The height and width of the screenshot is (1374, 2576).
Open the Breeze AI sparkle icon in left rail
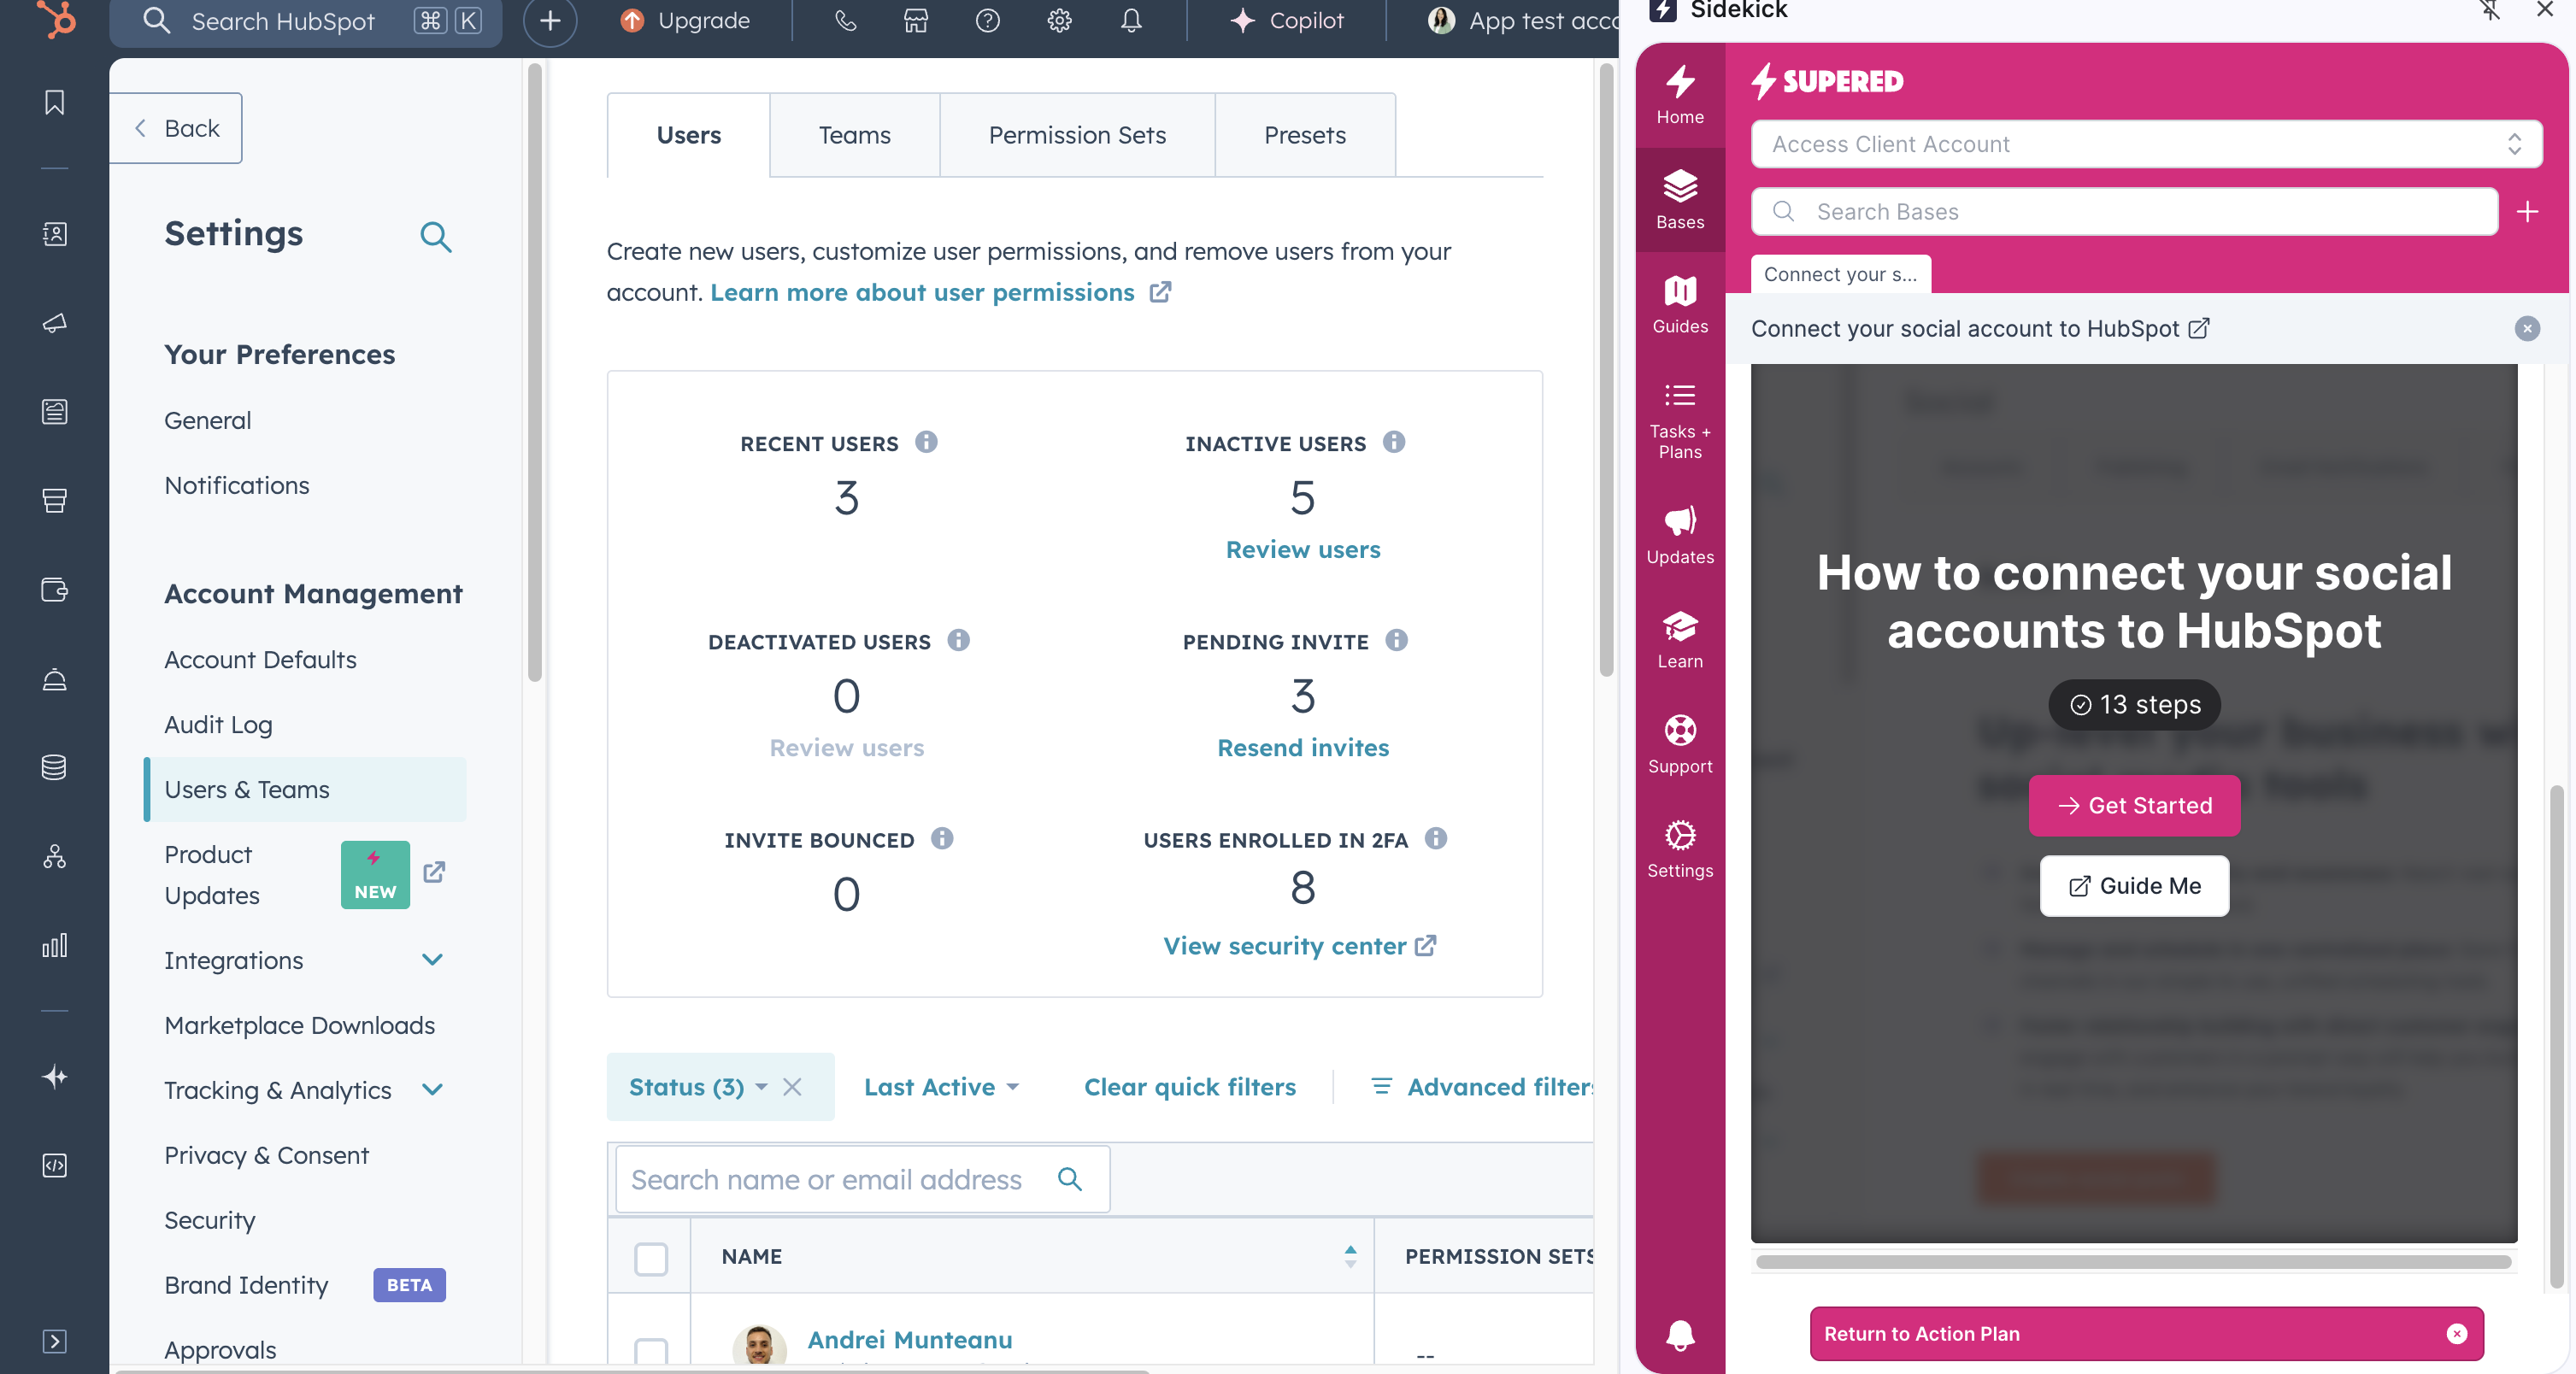[55, 1077]
